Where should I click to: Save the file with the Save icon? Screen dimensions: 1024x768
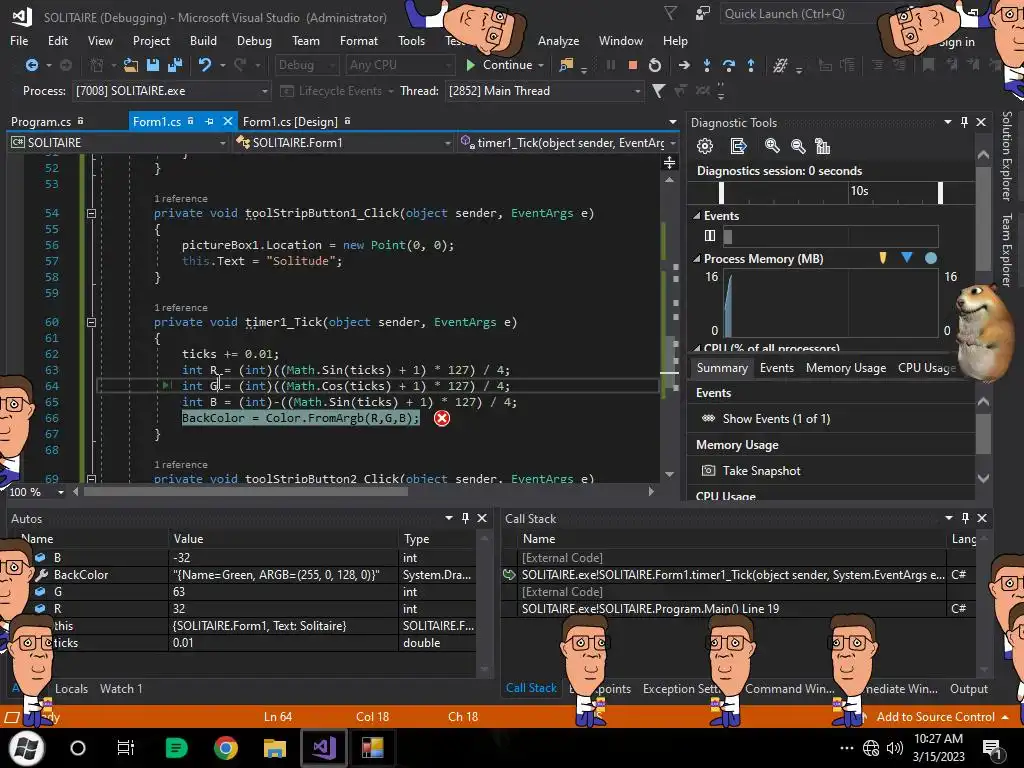153,65
